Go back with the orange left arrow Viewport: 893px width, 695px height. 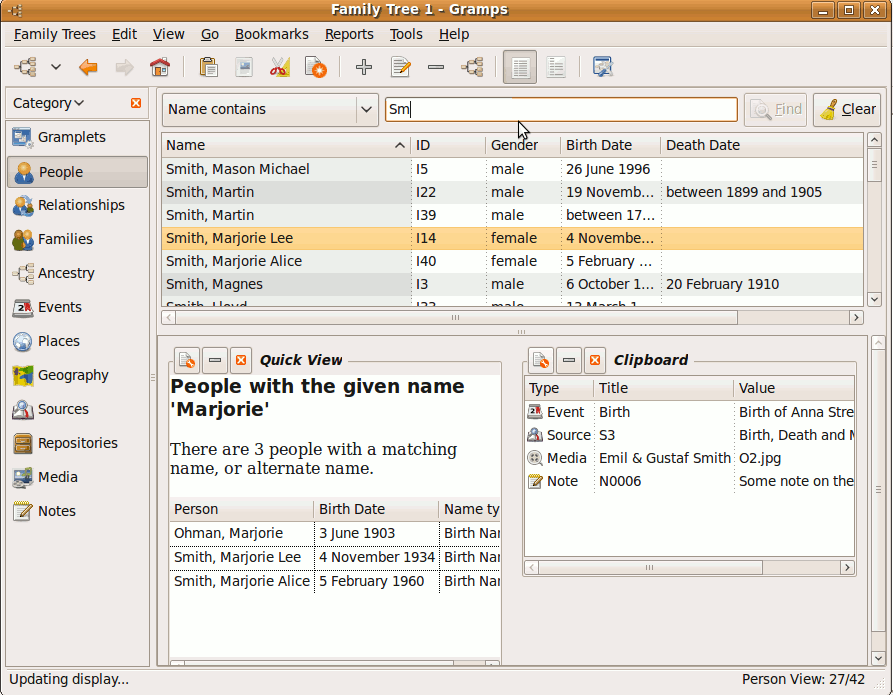tap(88, 67)
